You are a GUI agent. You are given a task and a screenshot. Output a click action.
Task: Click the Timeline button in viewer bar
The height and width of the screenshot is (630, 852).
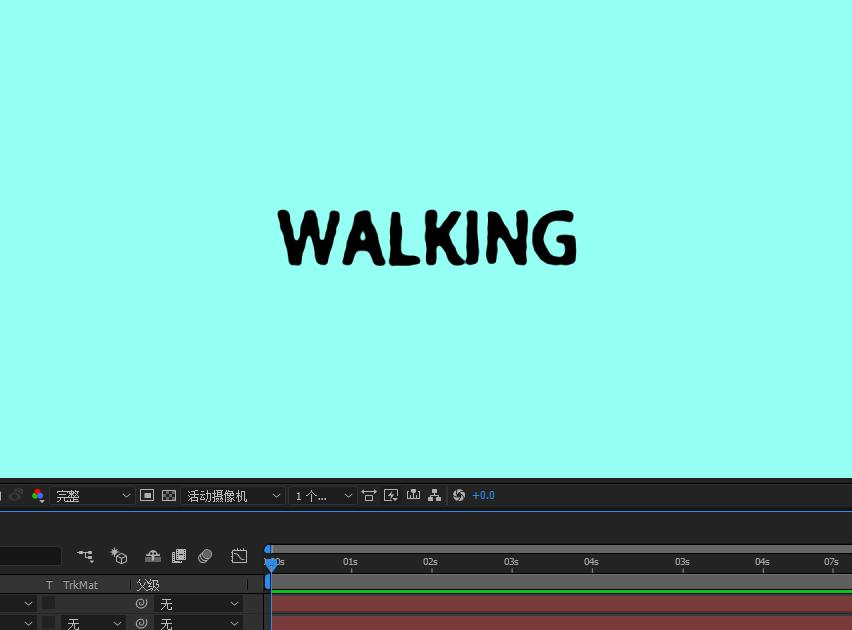pos(414,495)
